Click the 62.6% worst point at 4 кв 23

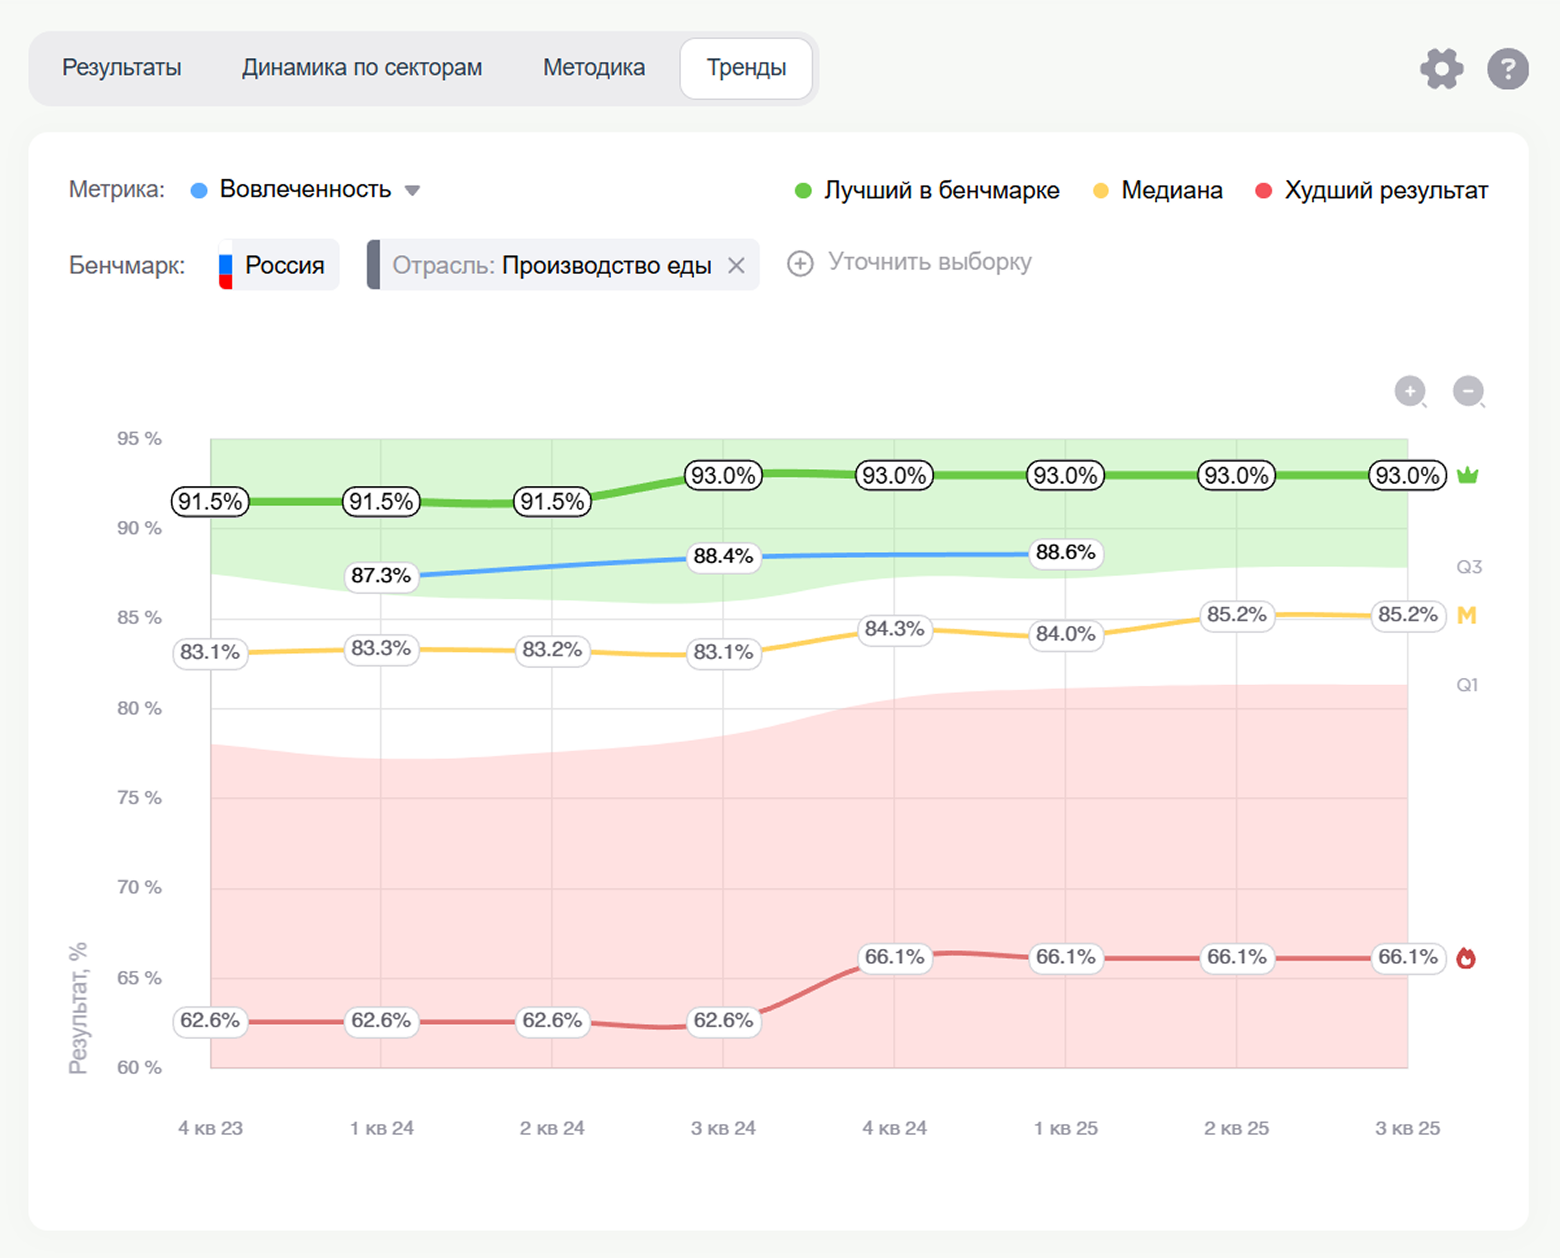click(210, 1021)
